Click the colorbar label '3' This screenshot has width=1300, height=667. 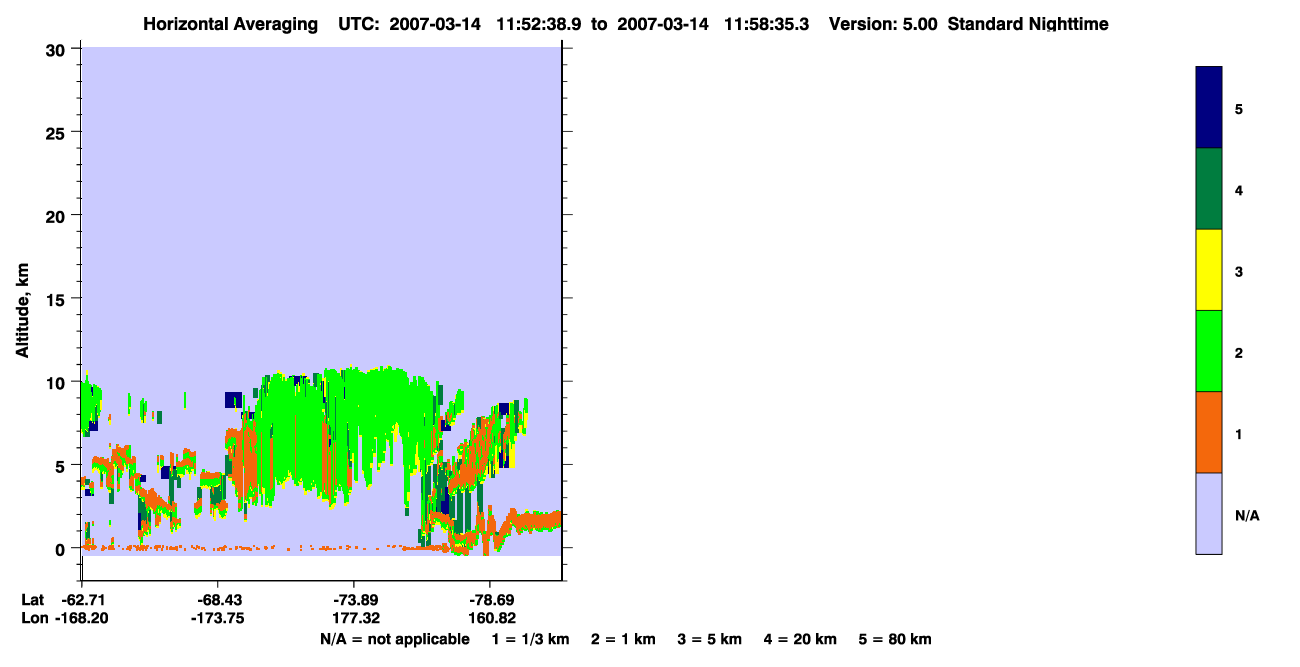(1239, 271)
